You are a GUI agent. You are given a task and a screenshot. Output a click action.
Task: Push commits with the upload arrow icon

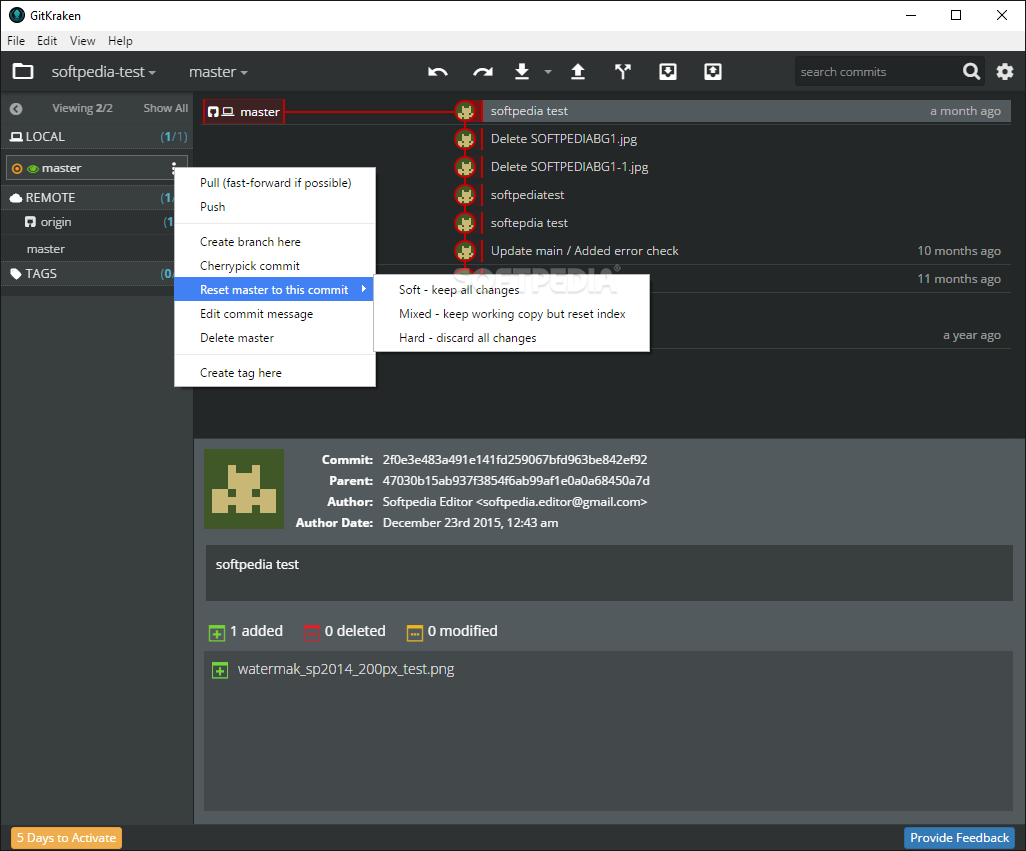(578, 71)
